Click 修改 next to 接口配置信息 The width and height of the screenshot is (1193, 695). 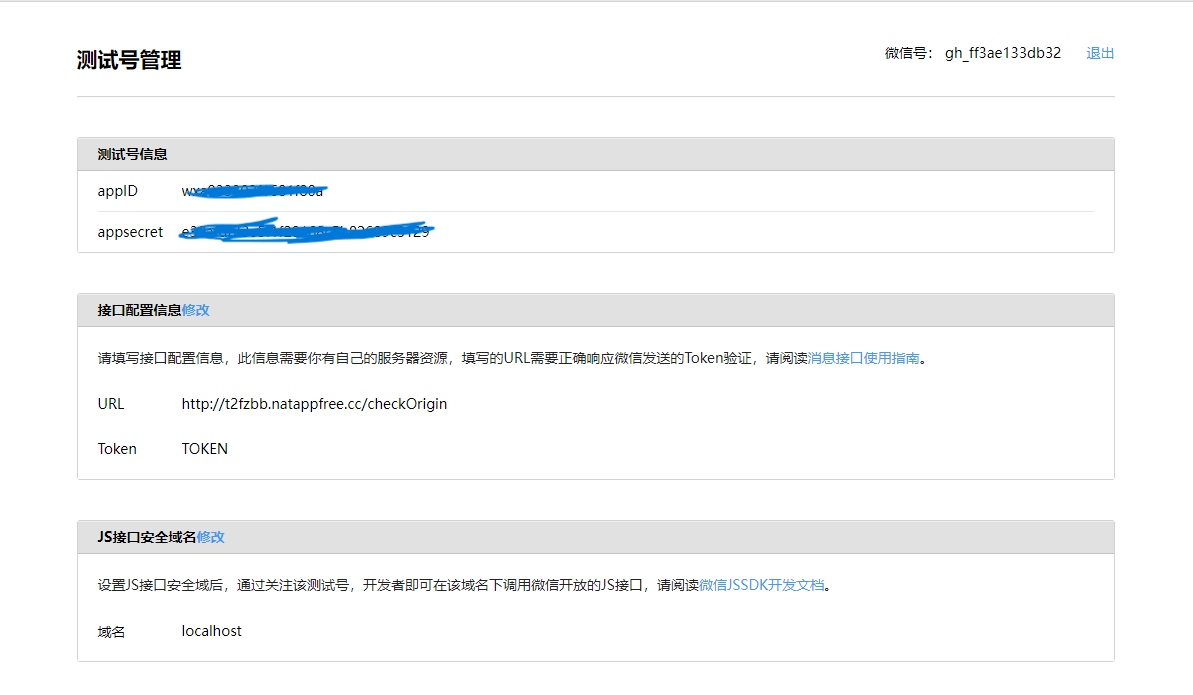[196, 310]
